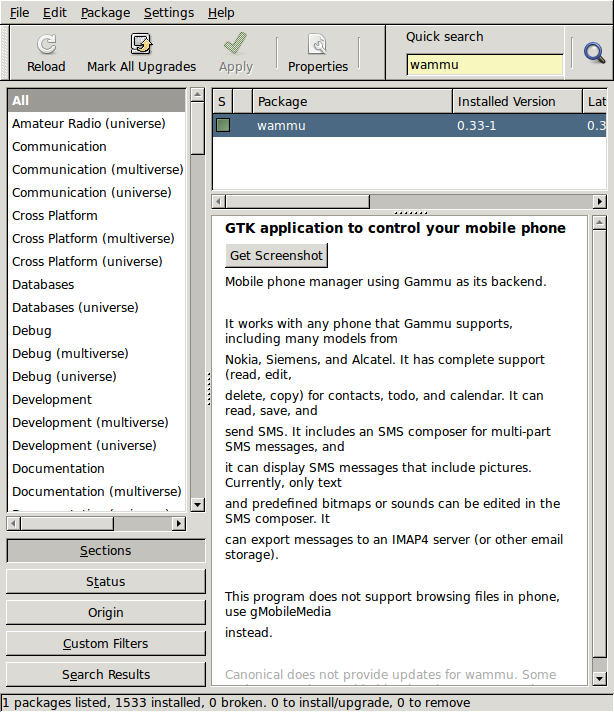Image resolution: width=614 pixels, height=712 pixels.
Task: Click description pane scroll down arrow
Action: (599, 678)
